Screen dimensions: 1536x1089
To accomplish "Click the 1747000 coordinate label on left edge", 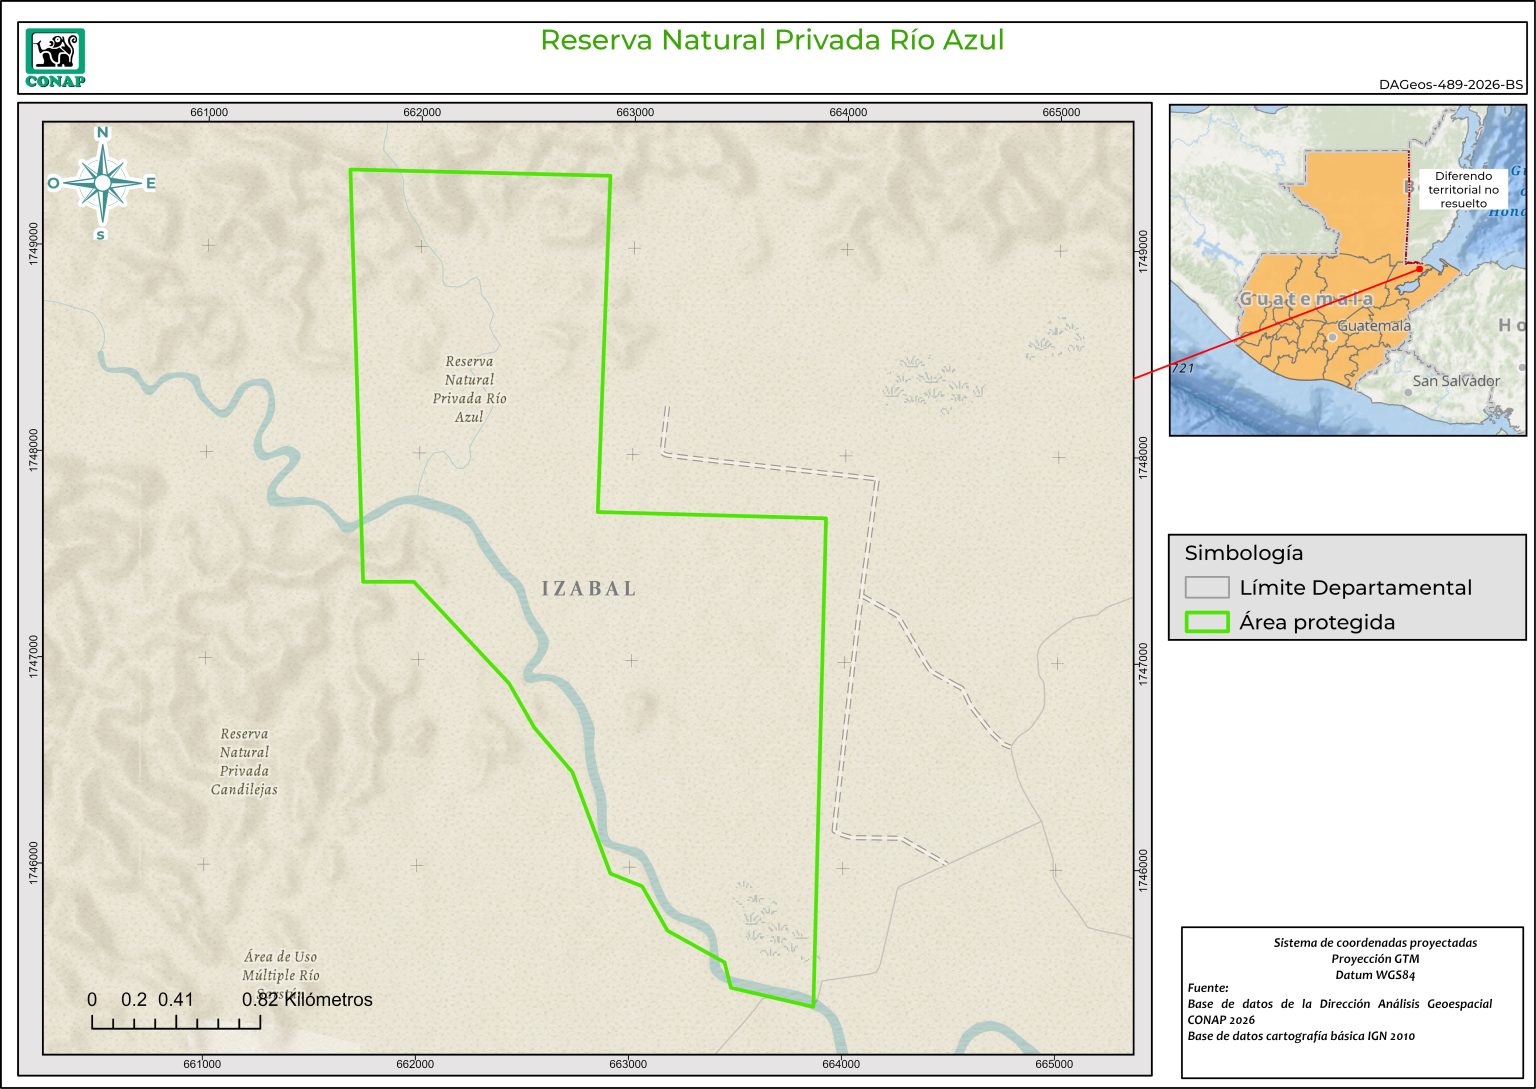I will click(34, 657).
